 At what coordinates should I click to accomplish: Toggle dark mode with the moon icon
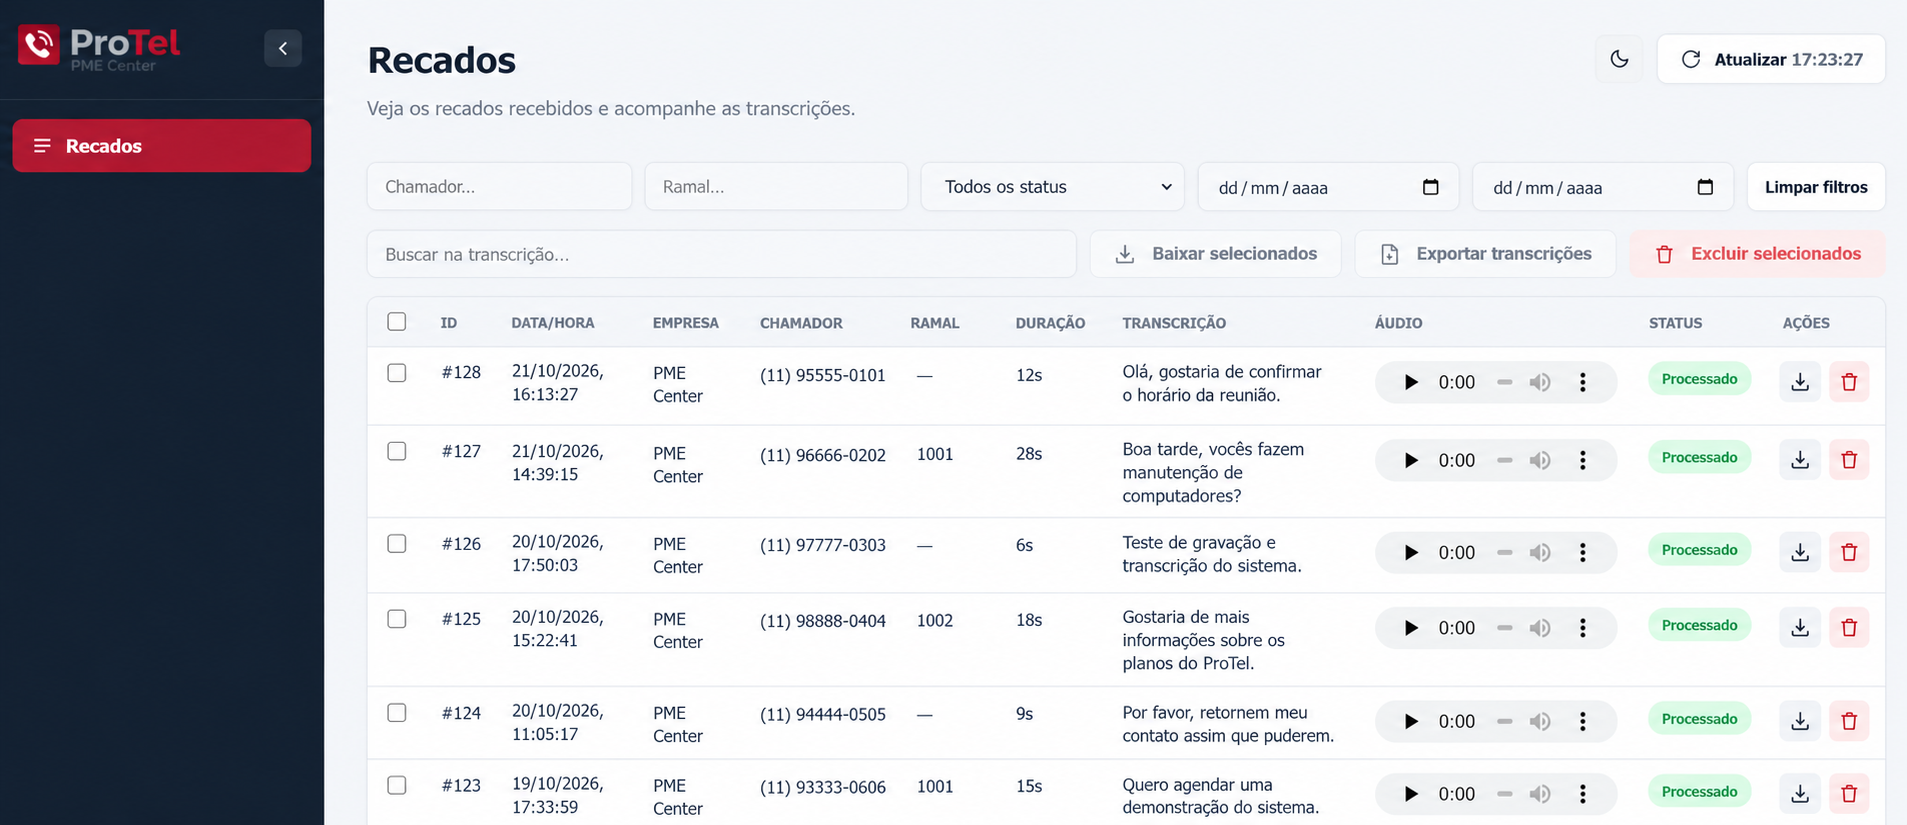1619,59
